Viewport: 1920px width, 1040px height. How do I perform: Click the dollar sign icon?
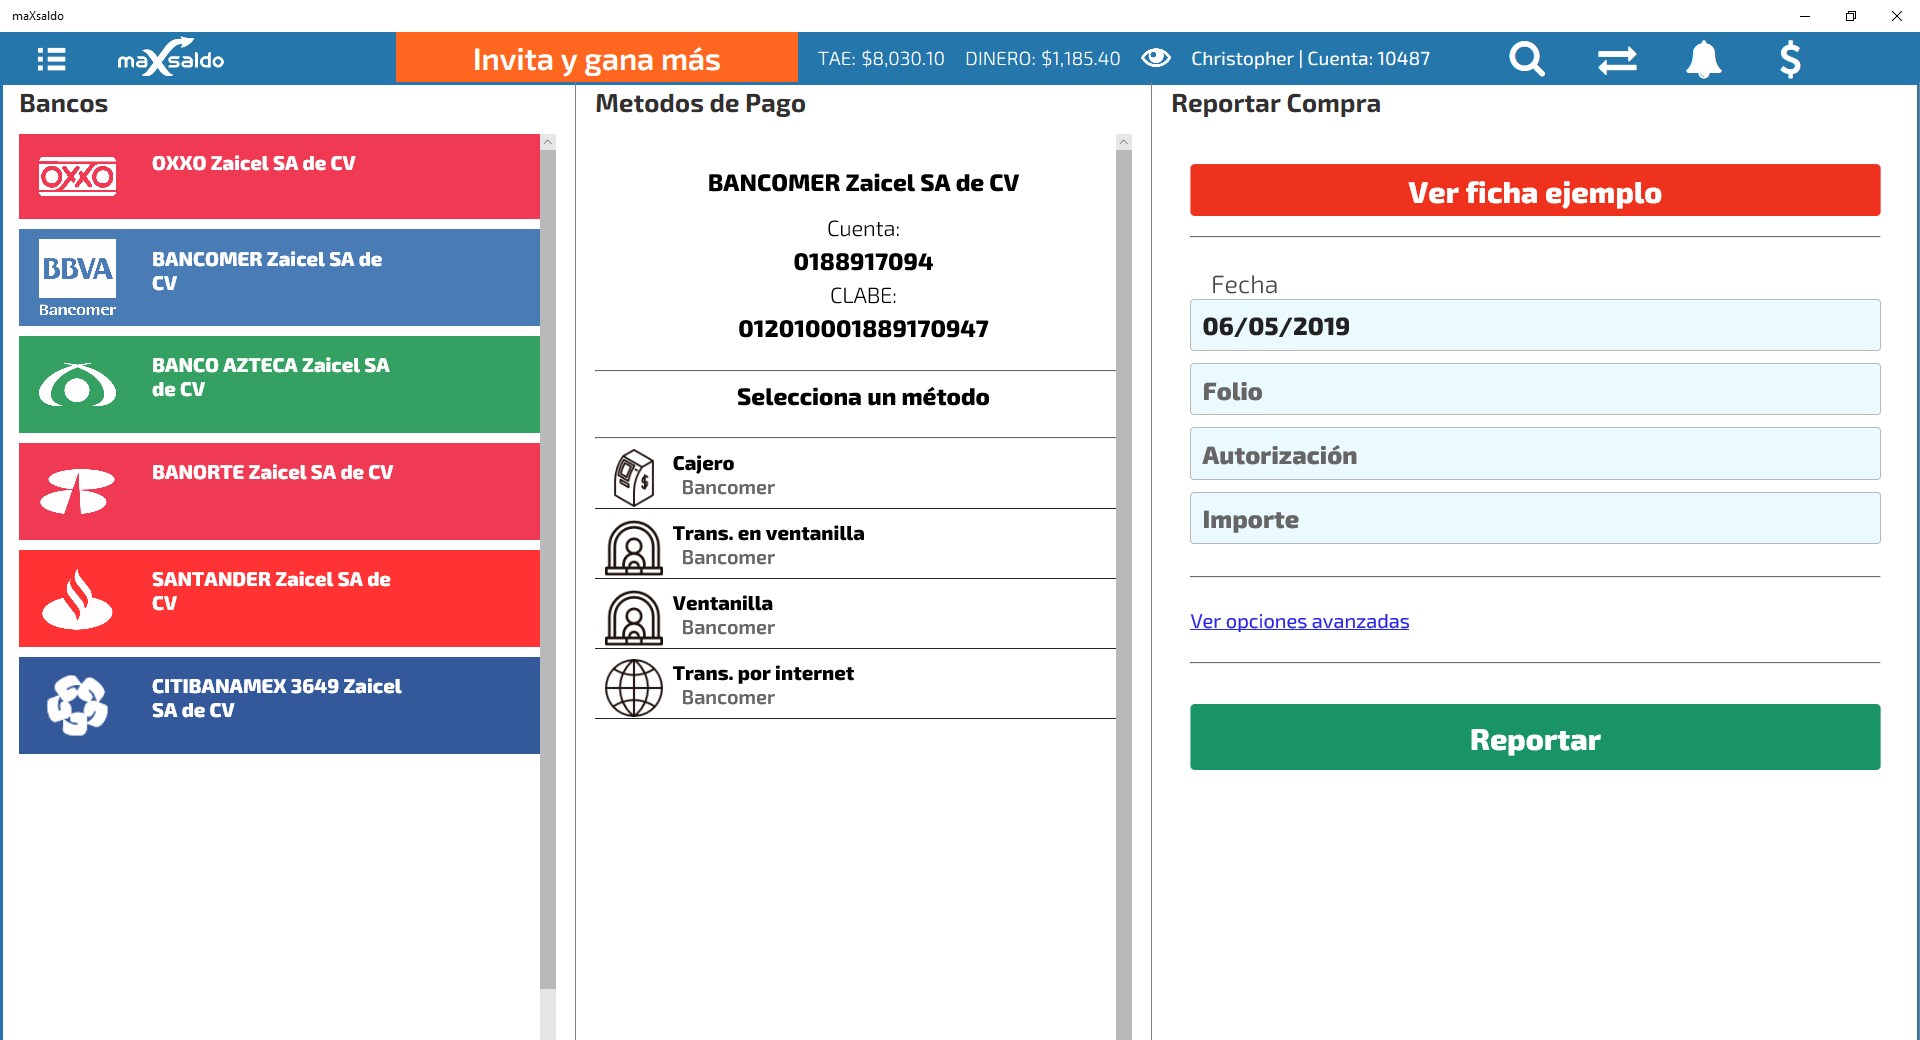(1790, 59)
